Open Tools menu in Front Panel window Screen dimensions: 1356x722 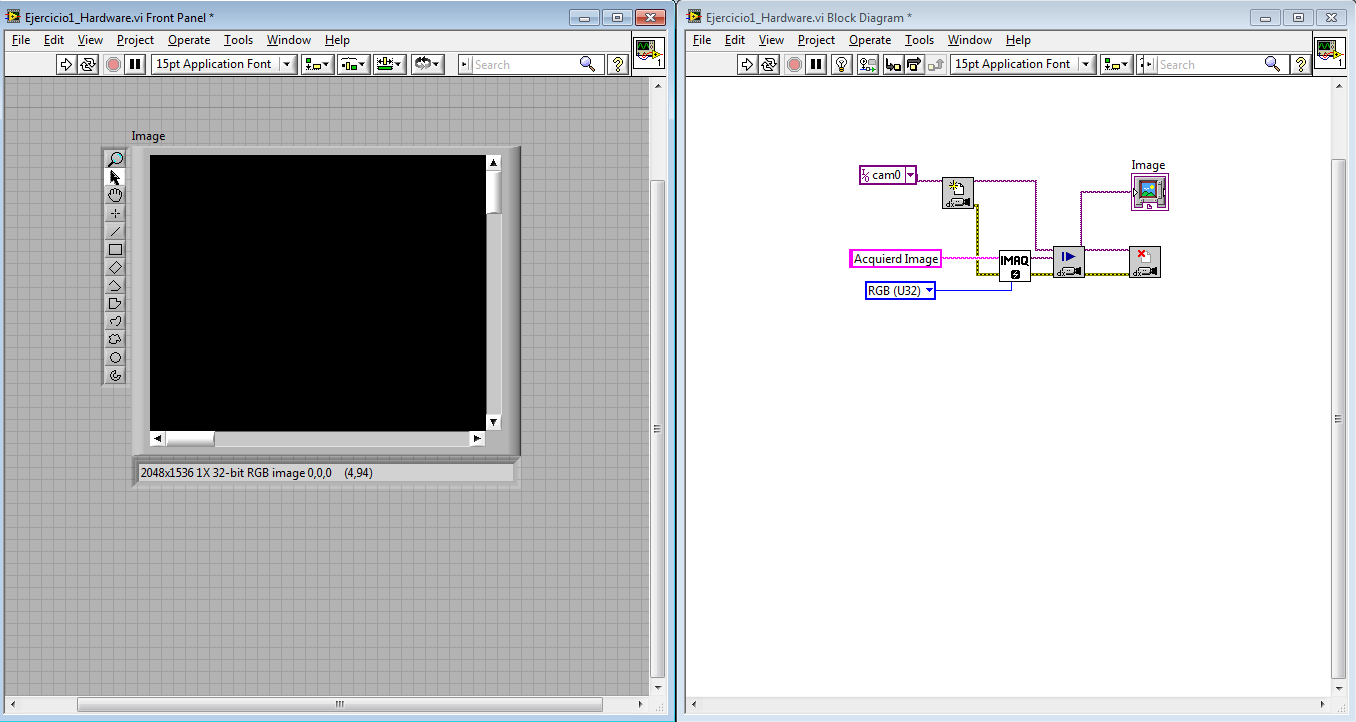pos(238,40)
